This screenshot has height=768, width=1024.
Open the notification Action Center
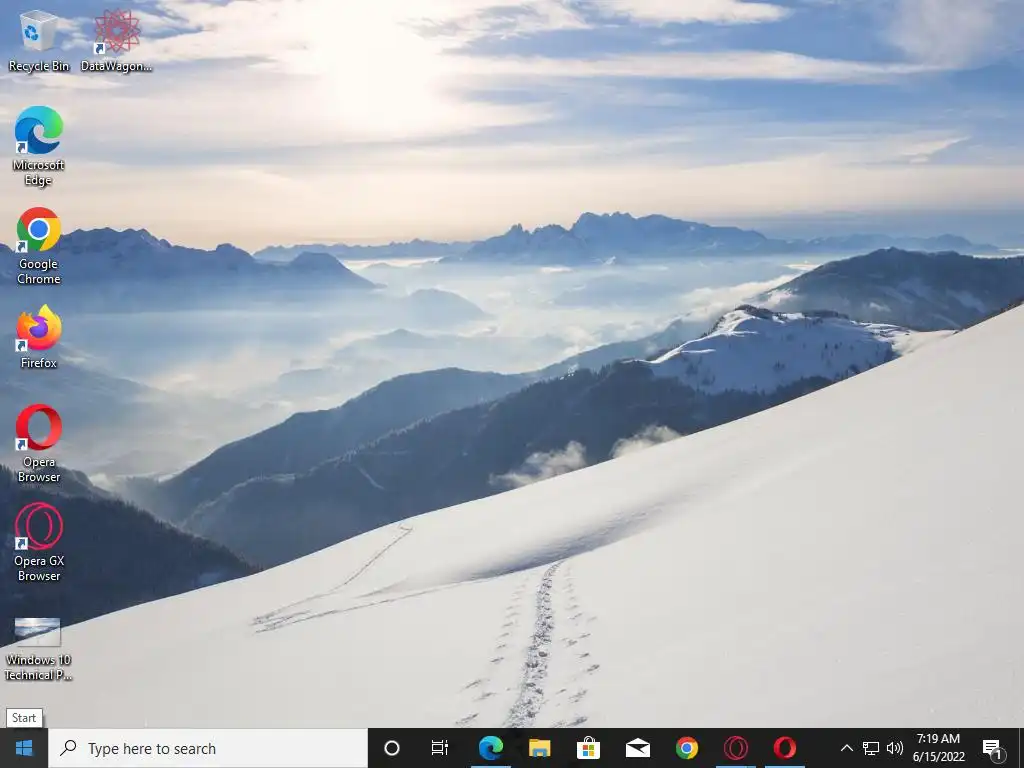click(x=993, y=748)
